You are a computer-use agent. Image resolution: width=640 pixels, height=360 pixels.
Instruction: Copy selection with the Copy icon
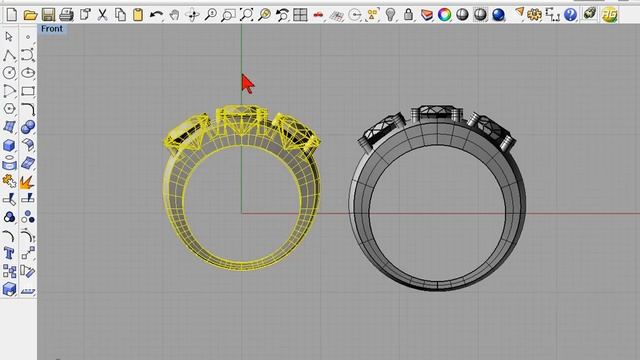pyautogui.click(x=120, y=15)
